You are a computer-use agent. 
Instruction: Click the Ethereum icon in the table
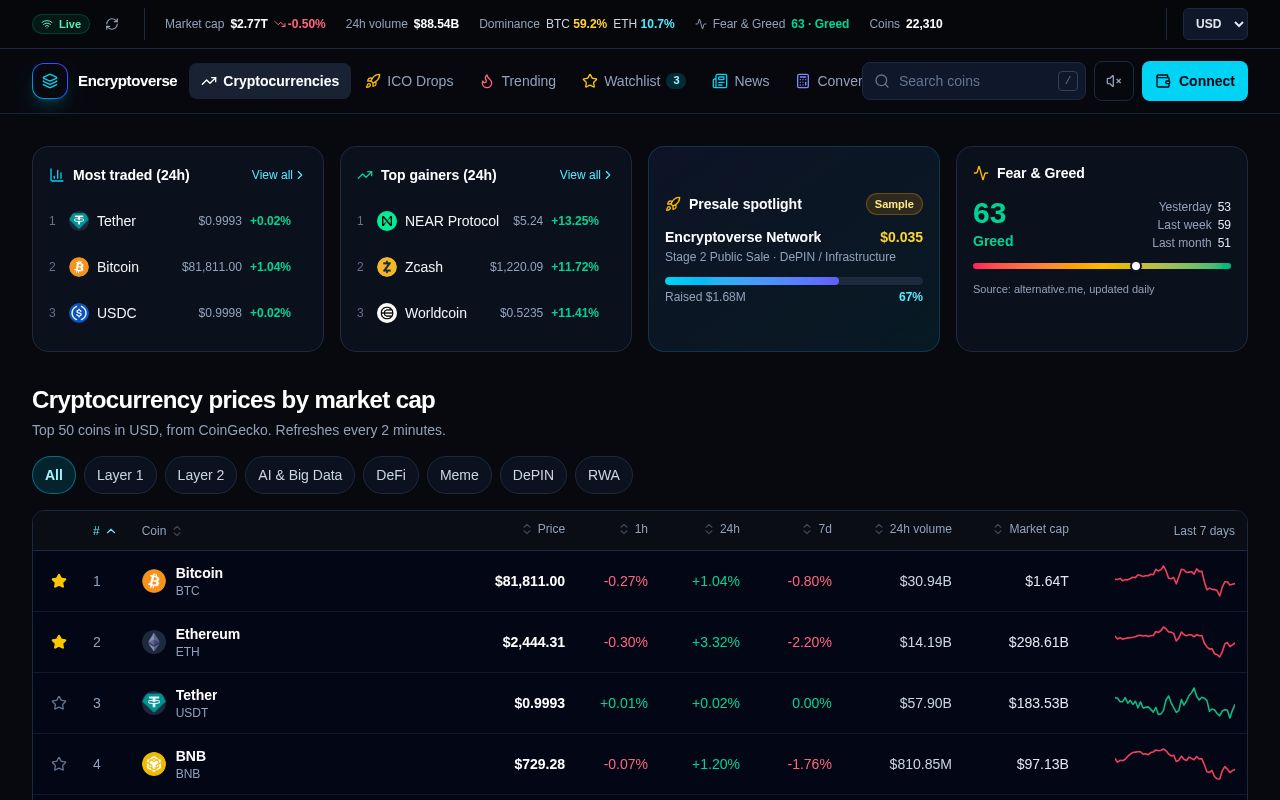pyautogui.click(x=154, y=642)
